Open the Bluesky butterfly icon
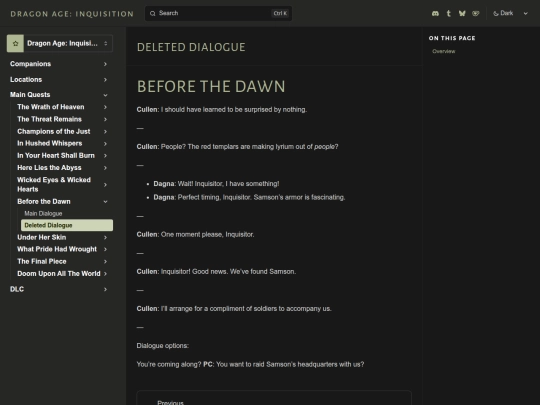 coord(462,13)
